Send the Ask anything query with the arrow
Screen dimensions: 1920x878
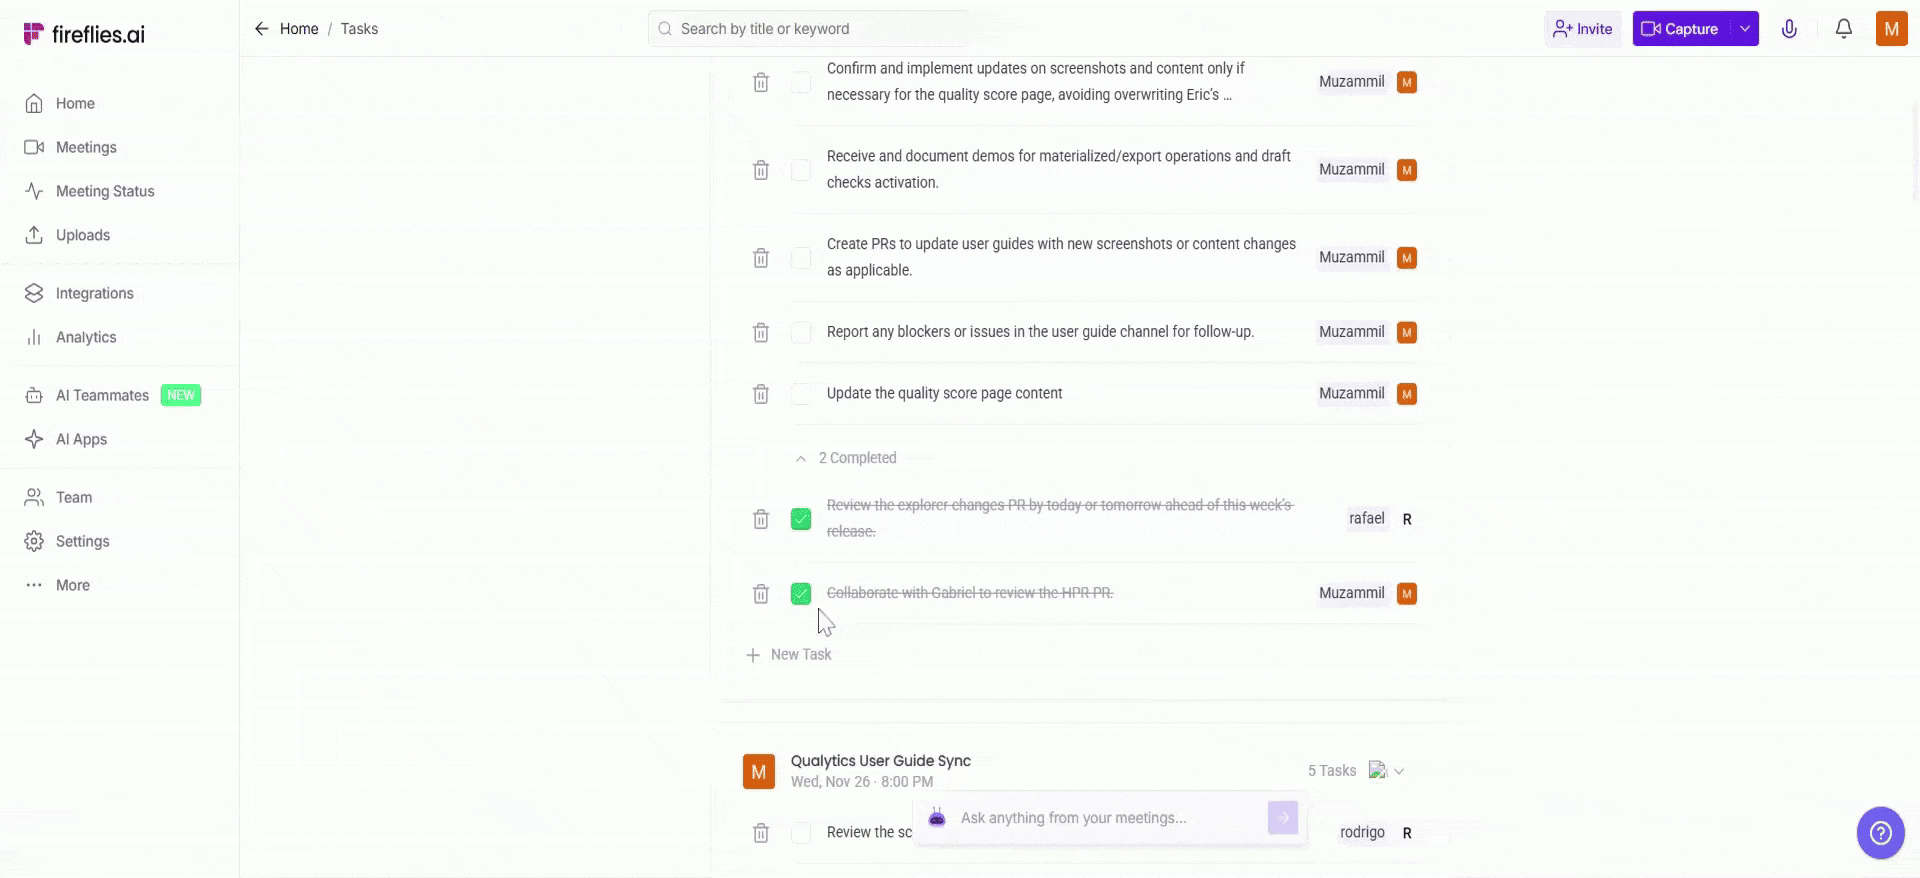tap(1282, 818)
